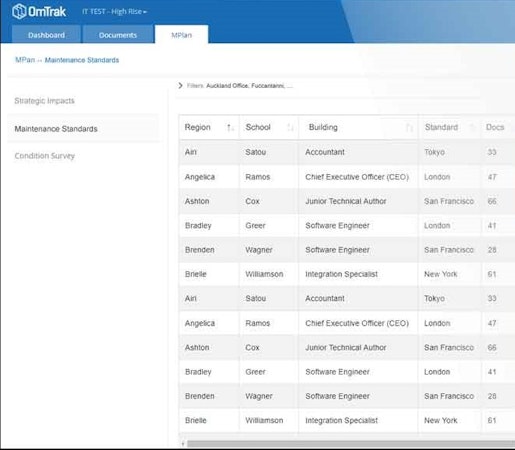Open Condition Survey sidebar item
Image resolution: width=515 pixels, height=450 pixels.
click(44, 156)
